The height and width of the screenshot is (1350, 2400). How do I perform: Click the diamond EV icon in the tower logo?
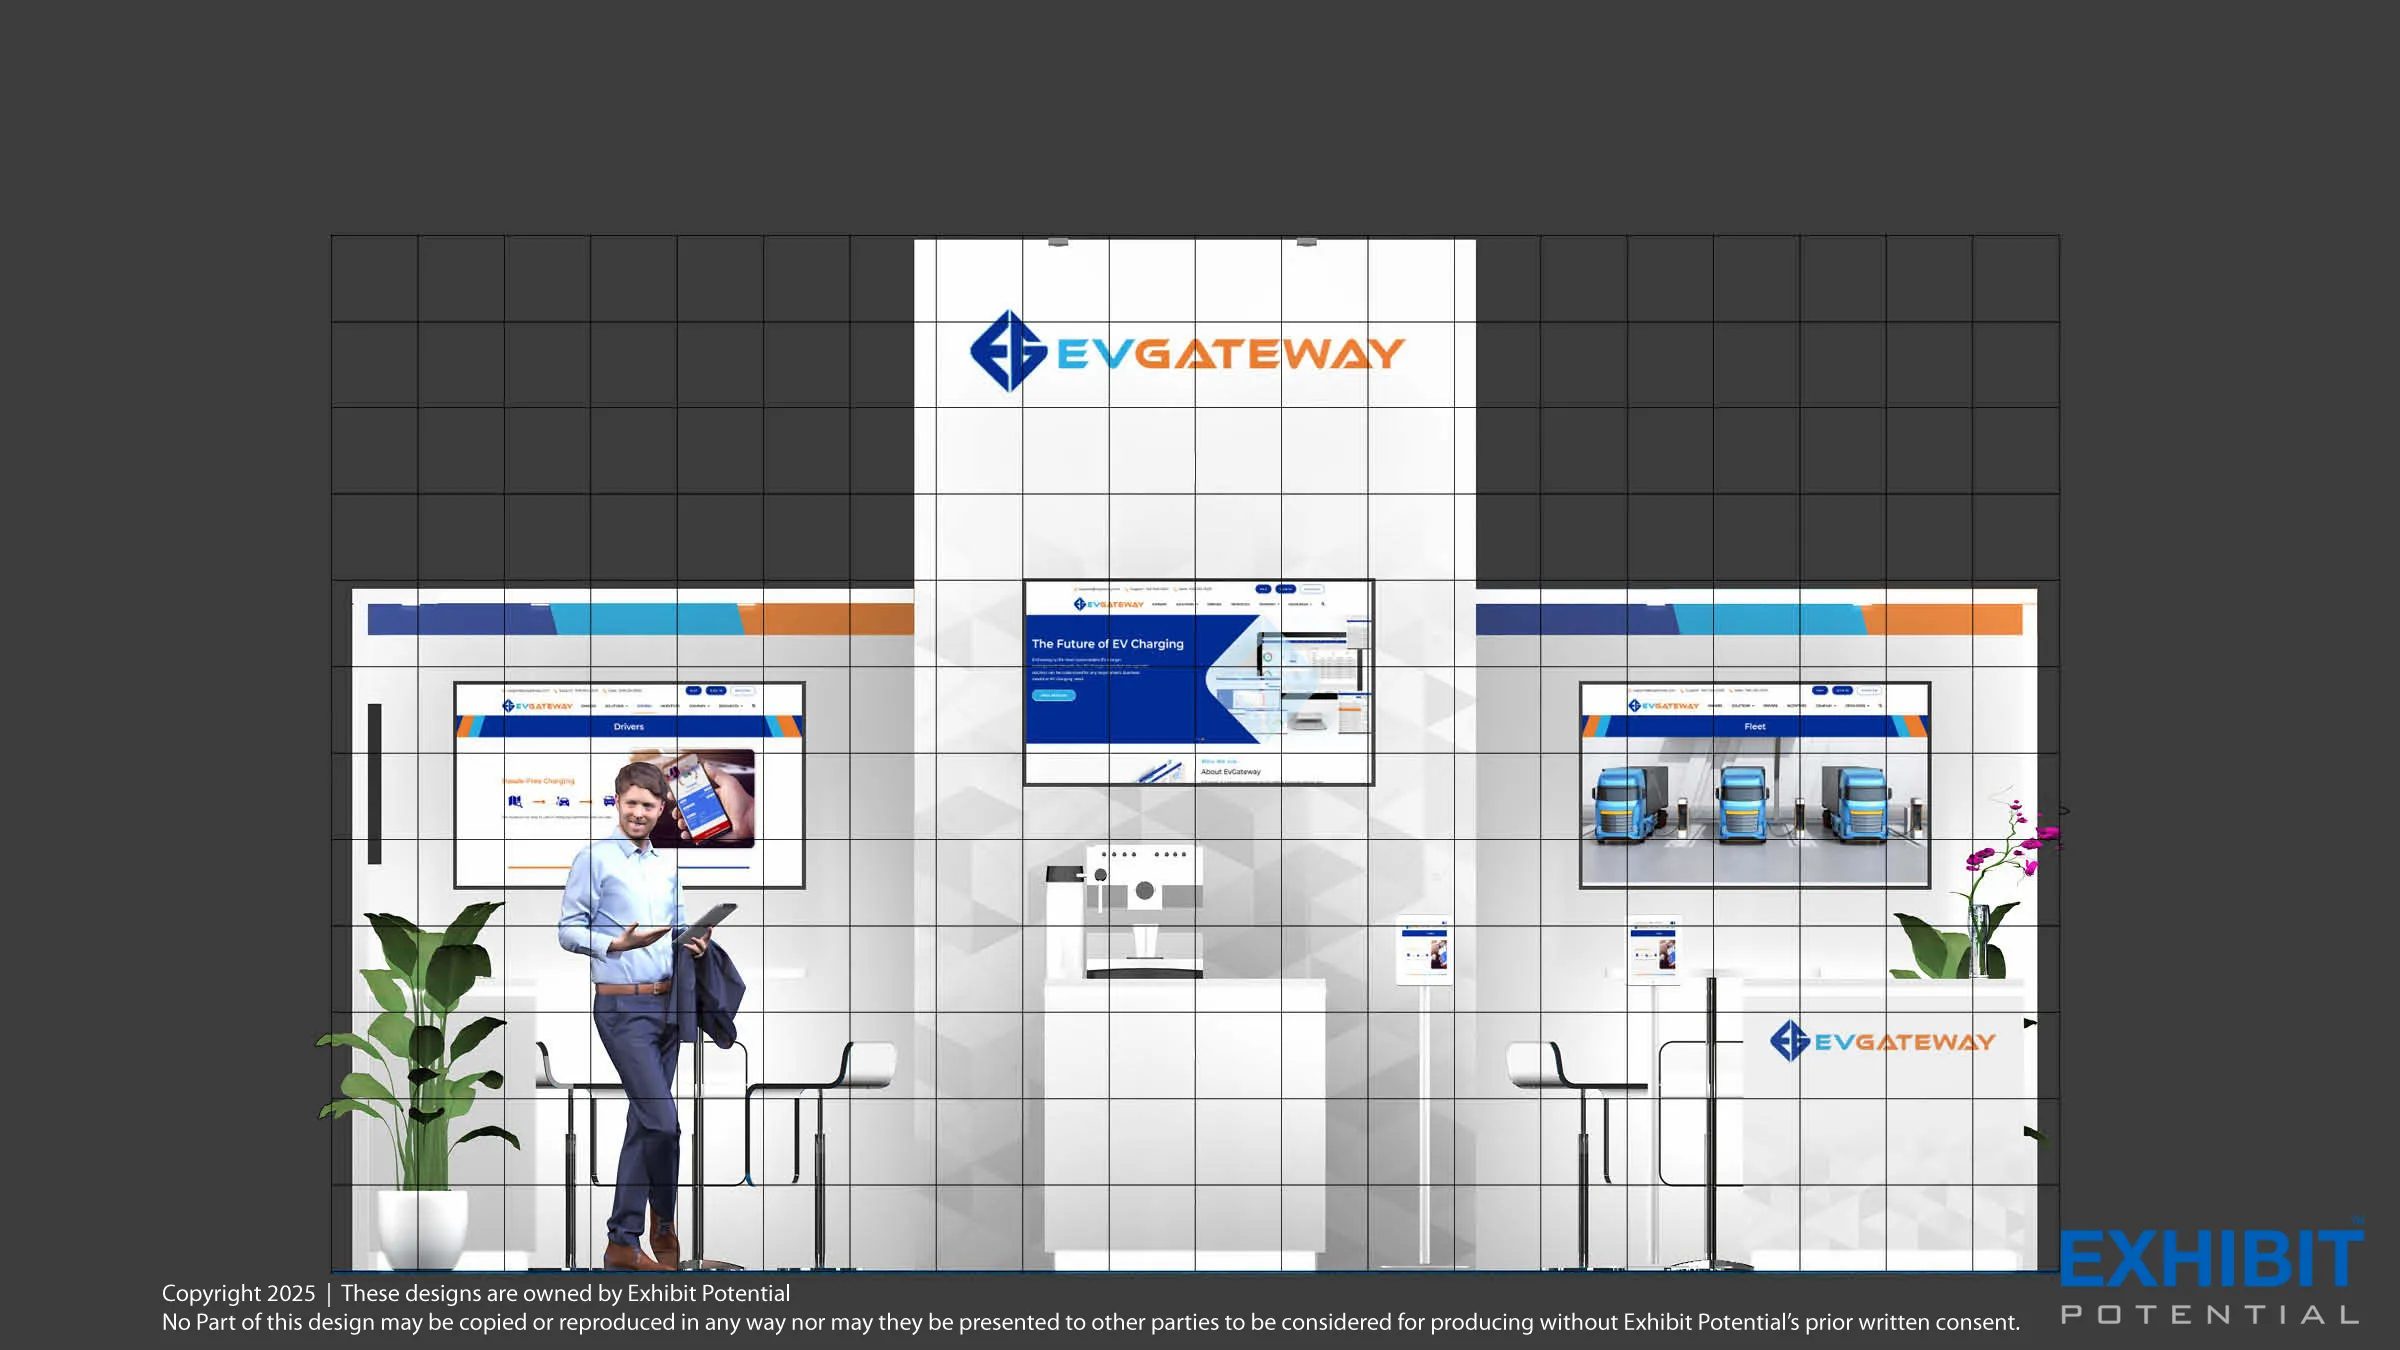1009,351
